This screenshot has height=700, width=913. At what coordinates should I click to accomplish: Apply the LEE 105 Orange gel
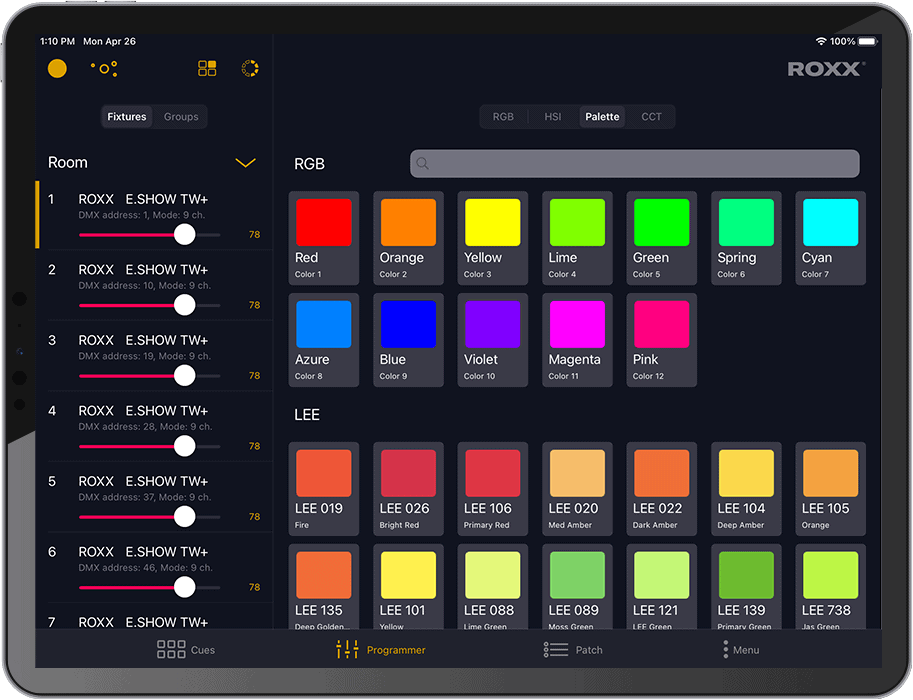click(x=830, y=489)
